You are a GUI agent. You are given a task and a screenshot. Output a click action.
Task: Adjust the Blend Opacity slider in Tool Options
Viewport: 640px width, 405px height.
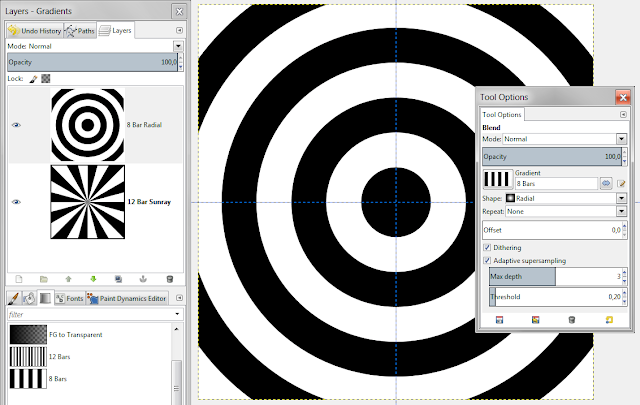(552, 157)
